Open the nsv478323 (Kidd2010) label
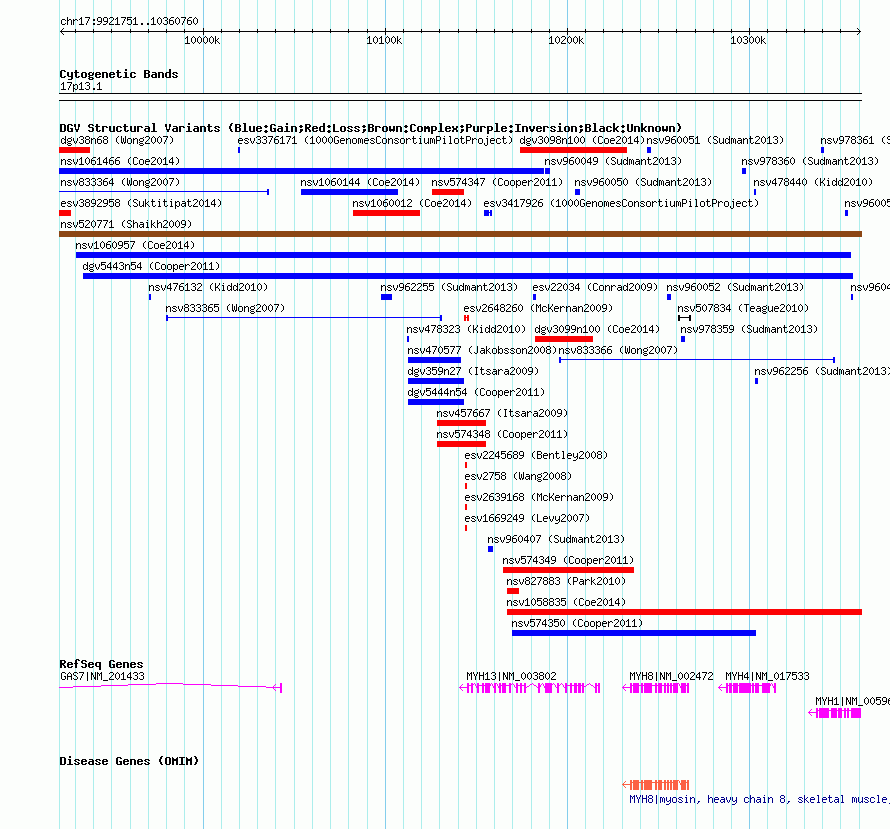 pos(466,329)
